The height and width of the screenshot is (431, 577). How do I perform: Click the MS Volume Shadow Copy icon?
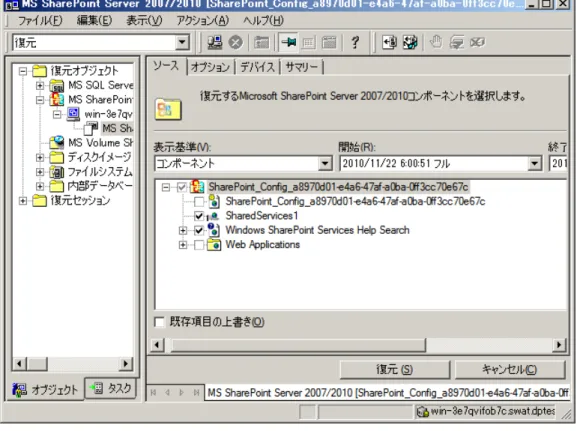point(57,143)
